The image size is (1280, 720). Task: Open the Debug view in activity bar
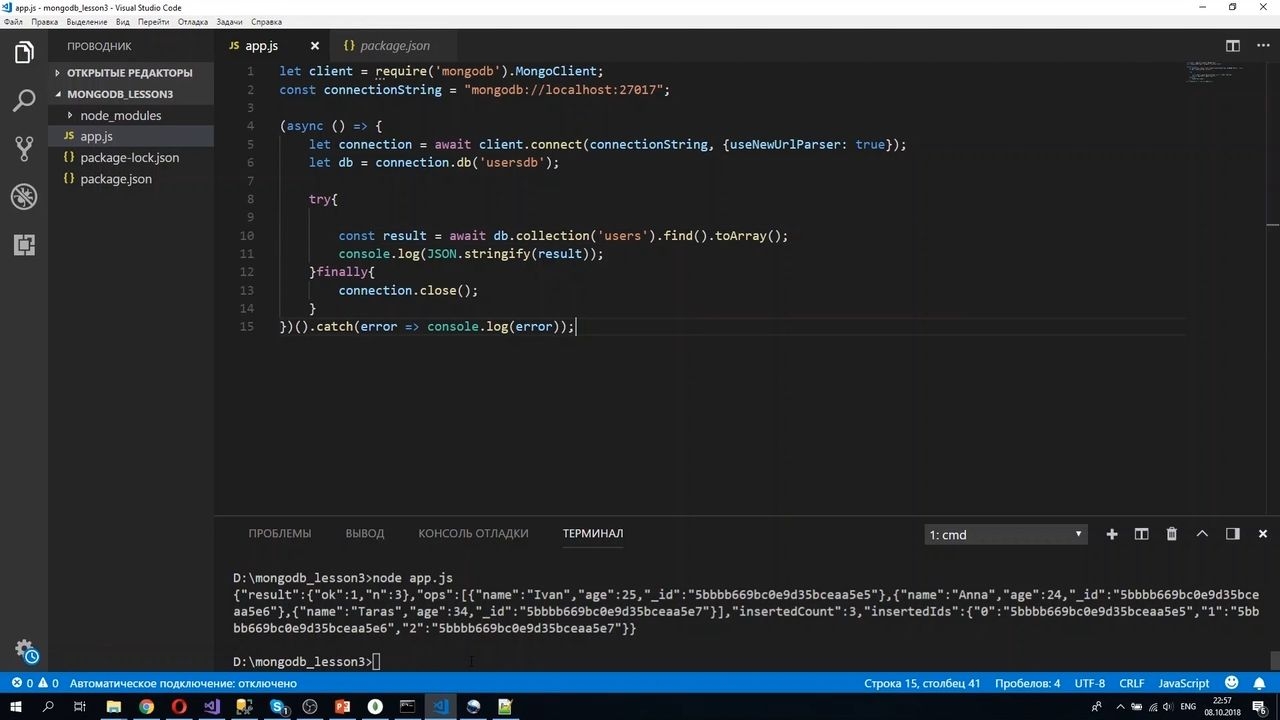click(x=24, y=197)
